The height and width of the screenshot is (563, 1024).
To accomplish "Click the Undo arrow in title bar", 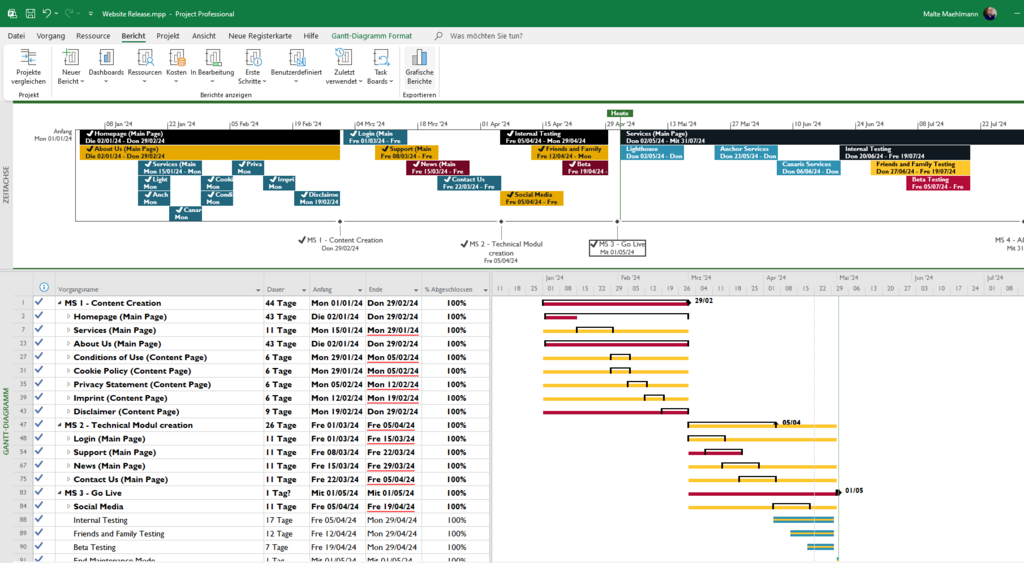I will click(x=47, y=14).
